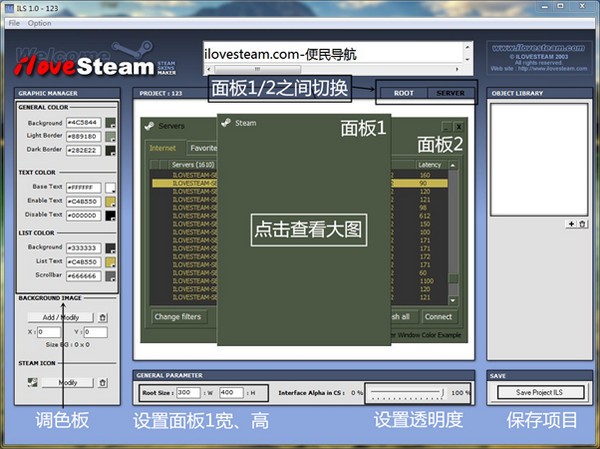Delete background image with trash icon
The height and width of the screenshot is (449, 600).
point(103,317)
